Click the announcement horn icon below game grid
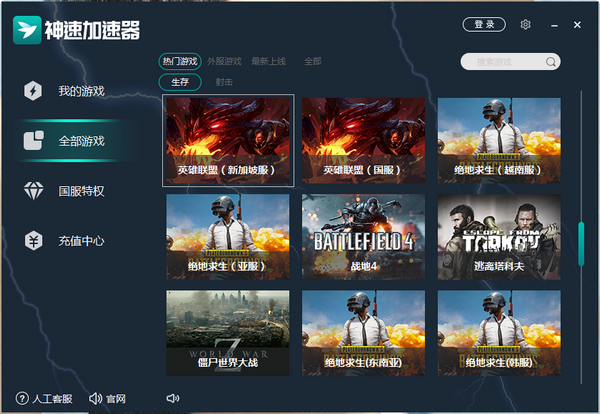This screenshot has height=414, width=600. (173, 398)
